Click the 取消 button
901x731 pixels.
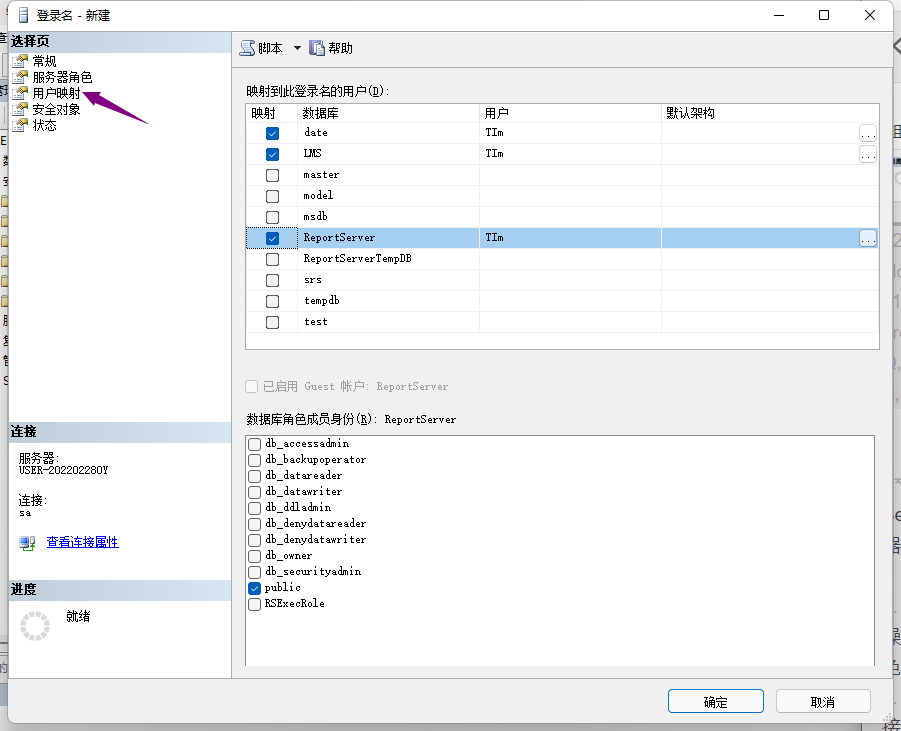823,702
